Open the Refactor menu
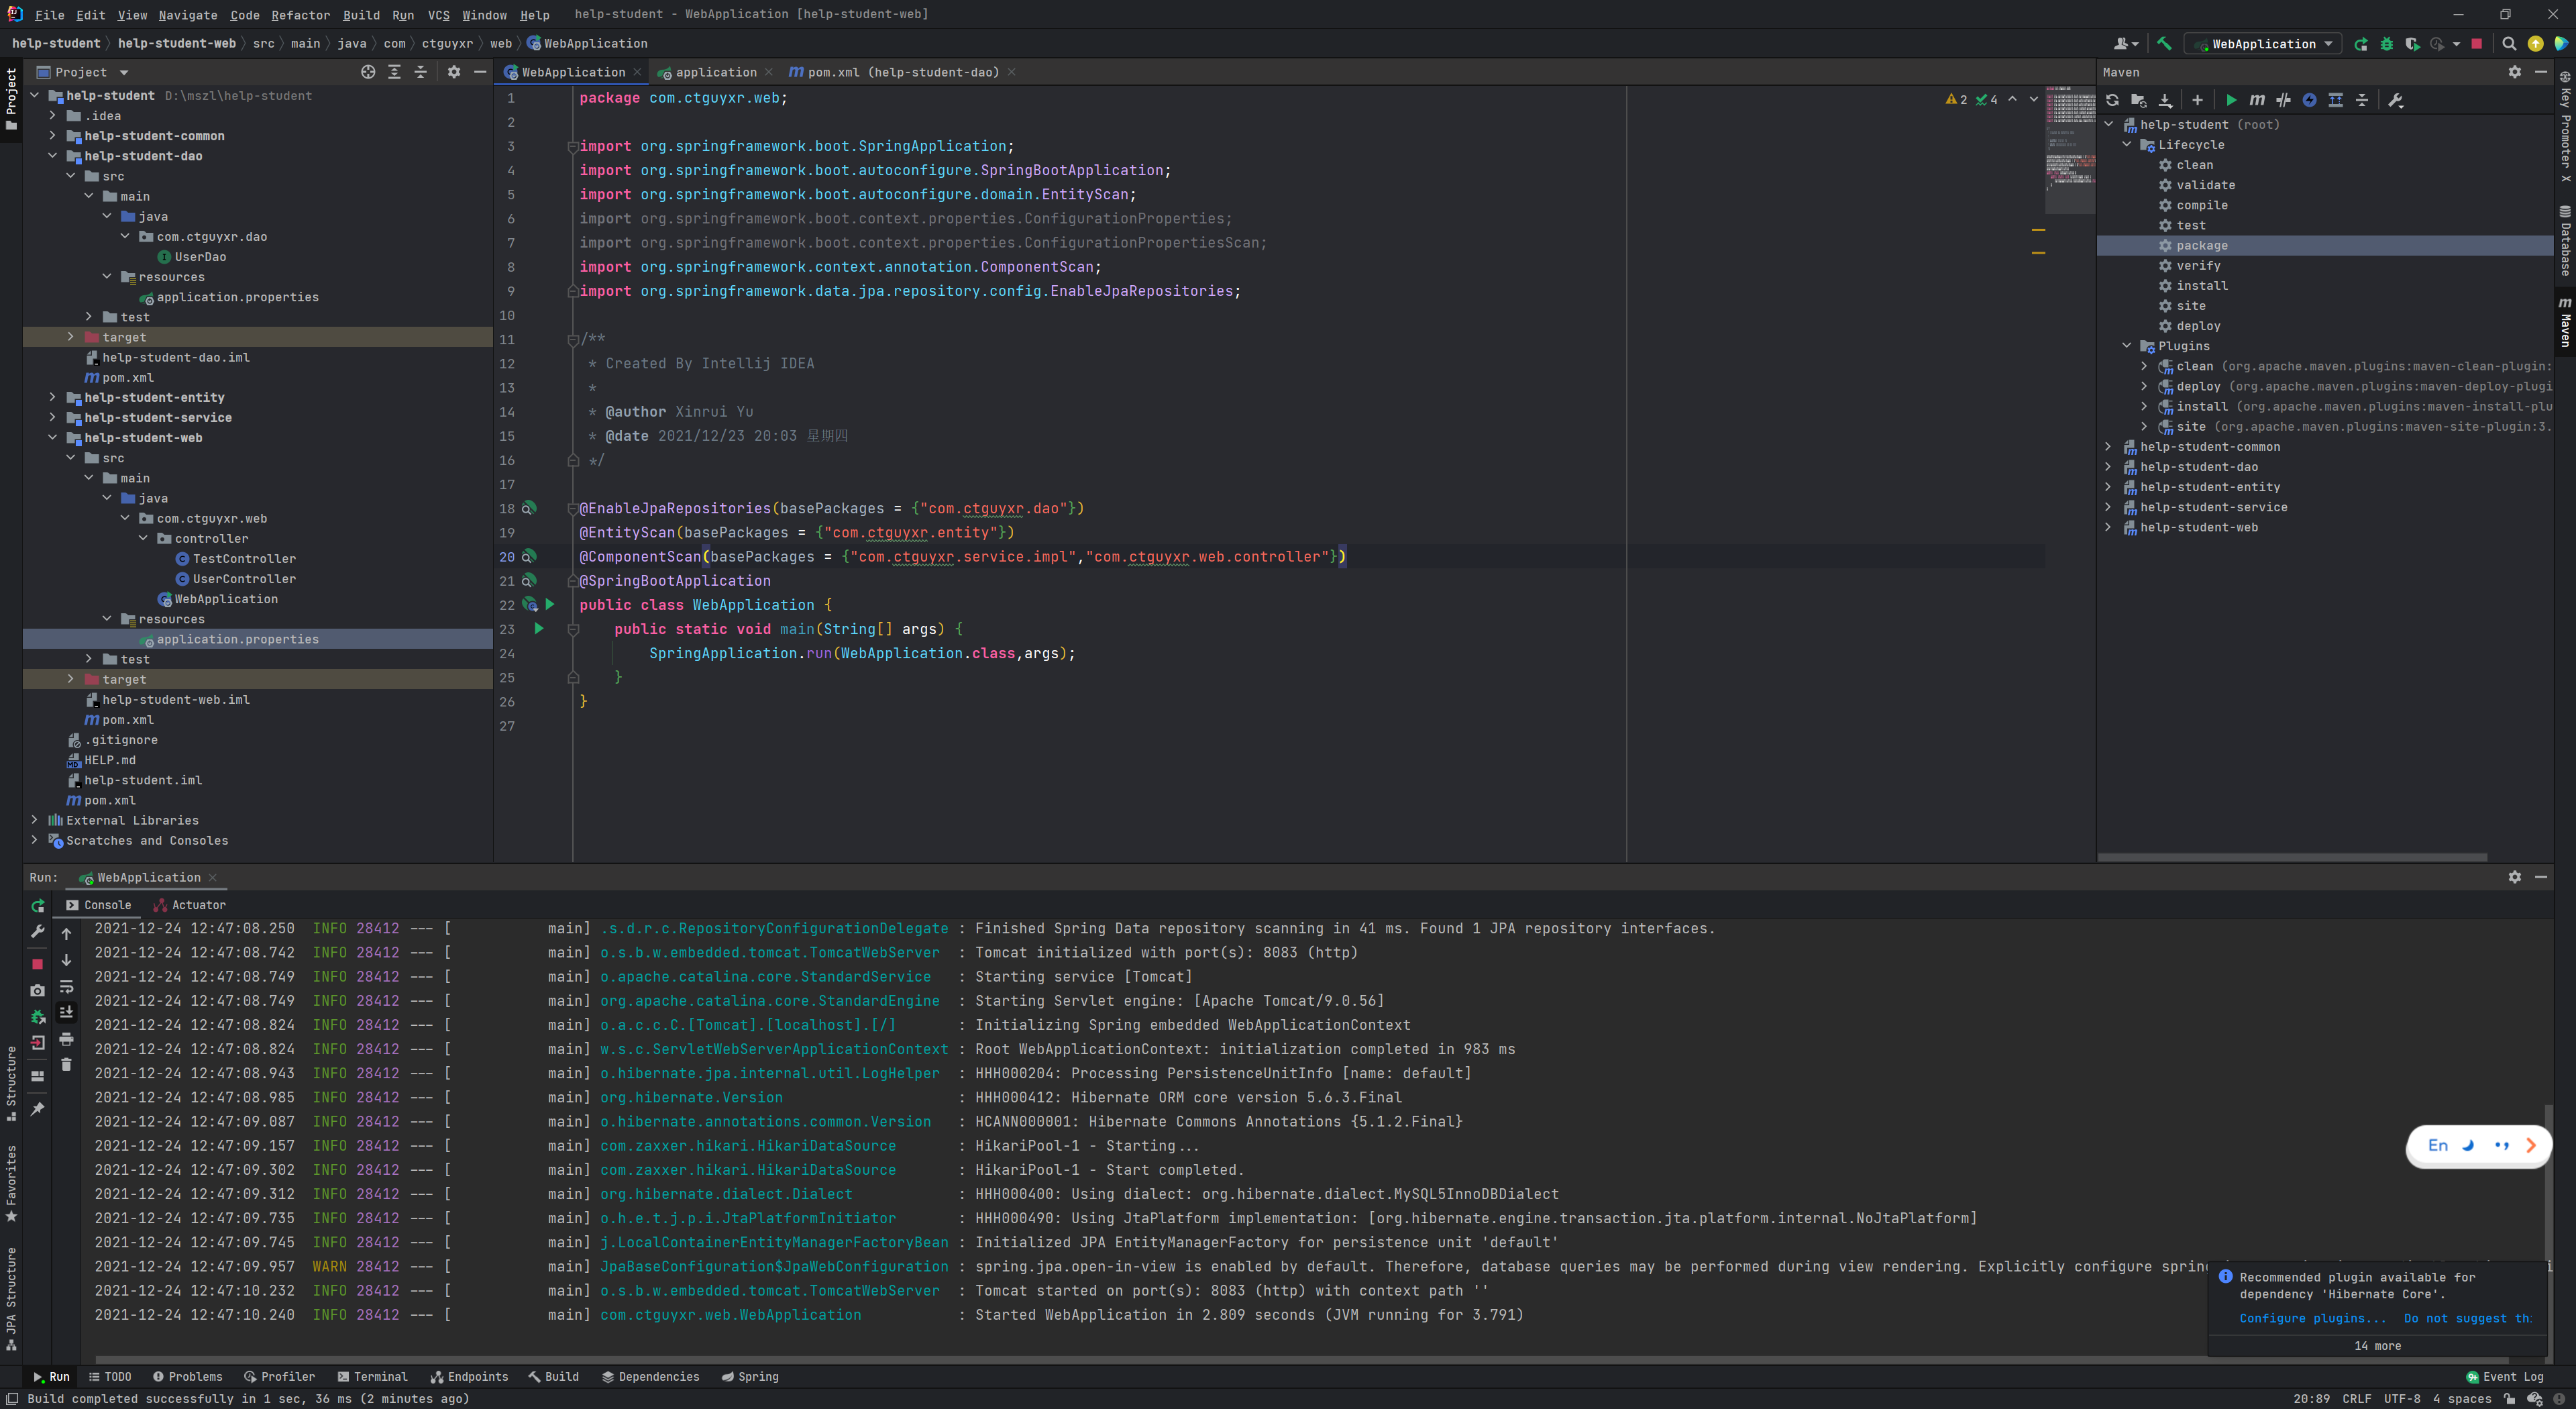This screenshot has width=2576, height=1409. (x=300, y=15)
